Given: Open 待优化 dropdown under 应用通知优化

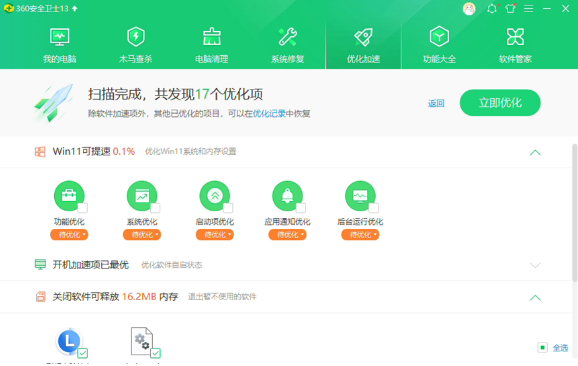Looking at the screenshot, I should (x=288, y=234).
